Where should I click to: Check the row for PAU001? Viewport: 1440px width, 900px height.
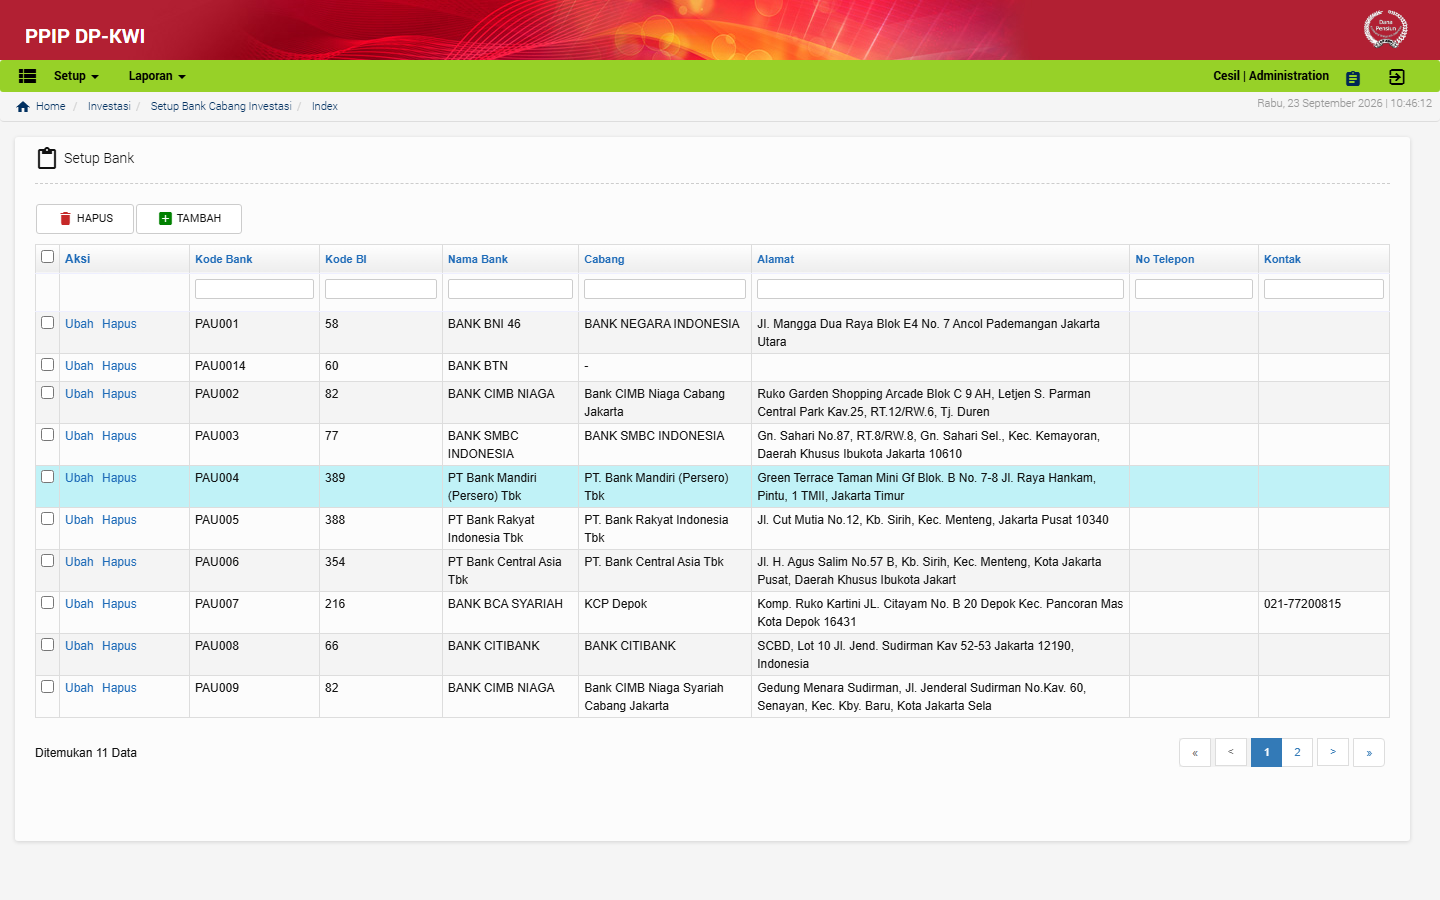[x=47, y=323]
